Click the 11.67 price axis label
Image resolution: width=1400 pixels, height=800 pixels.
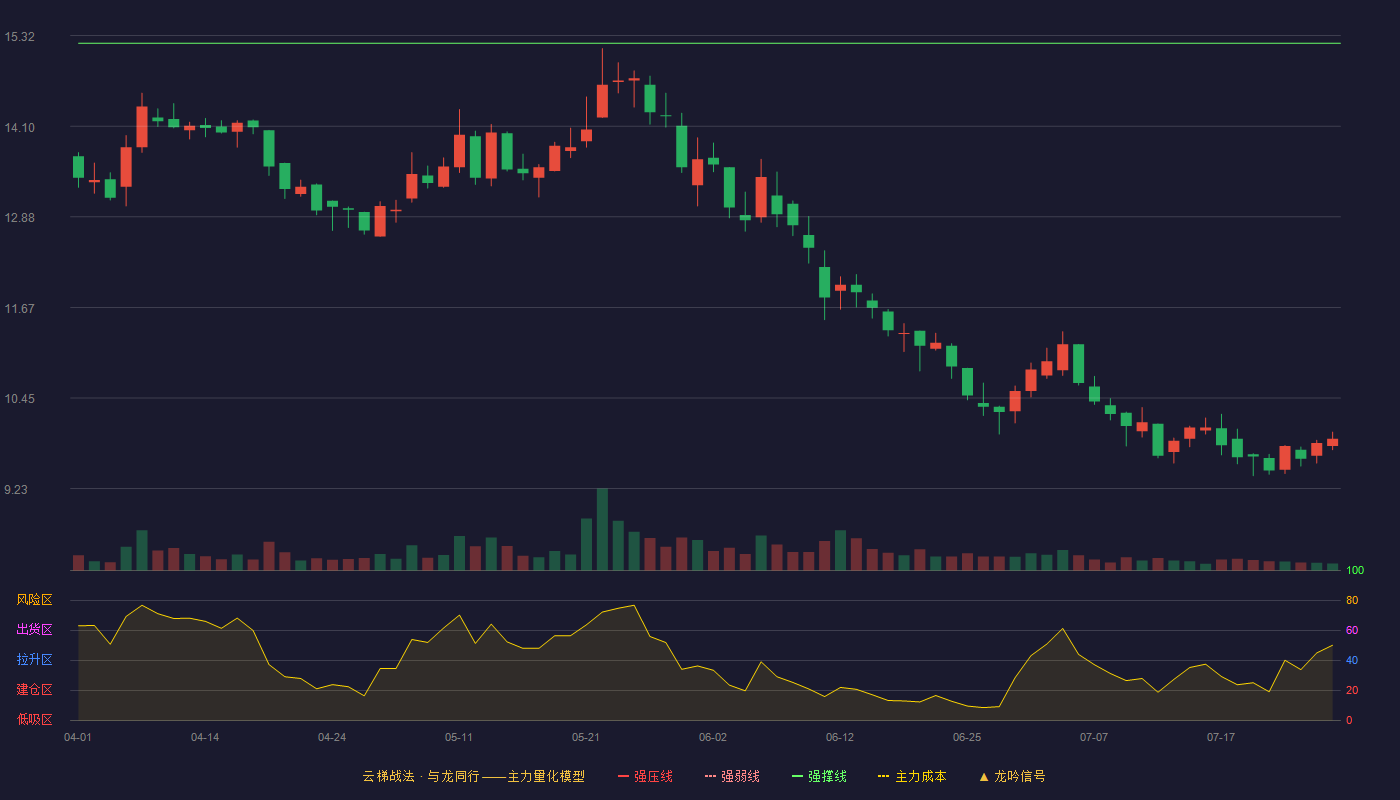point(19,308)
